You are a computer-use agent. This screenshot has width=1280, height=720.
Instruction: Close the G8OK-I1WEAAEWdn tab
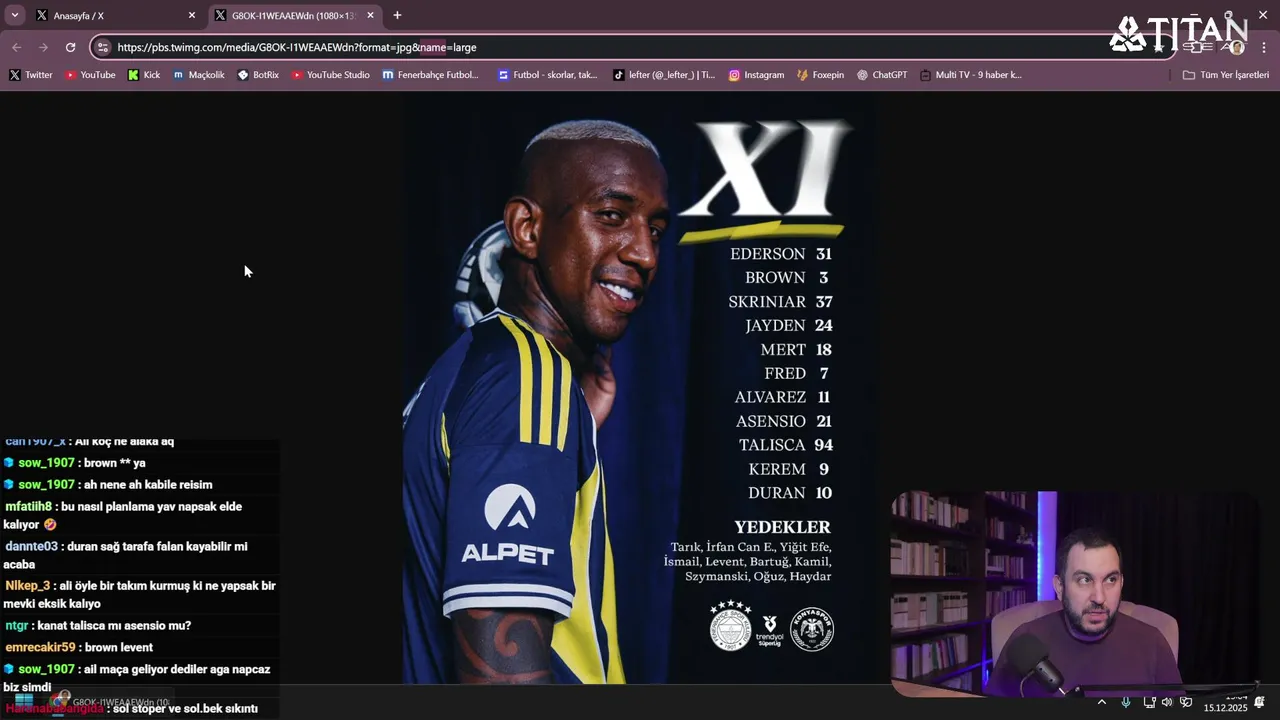tap(370, 16)
